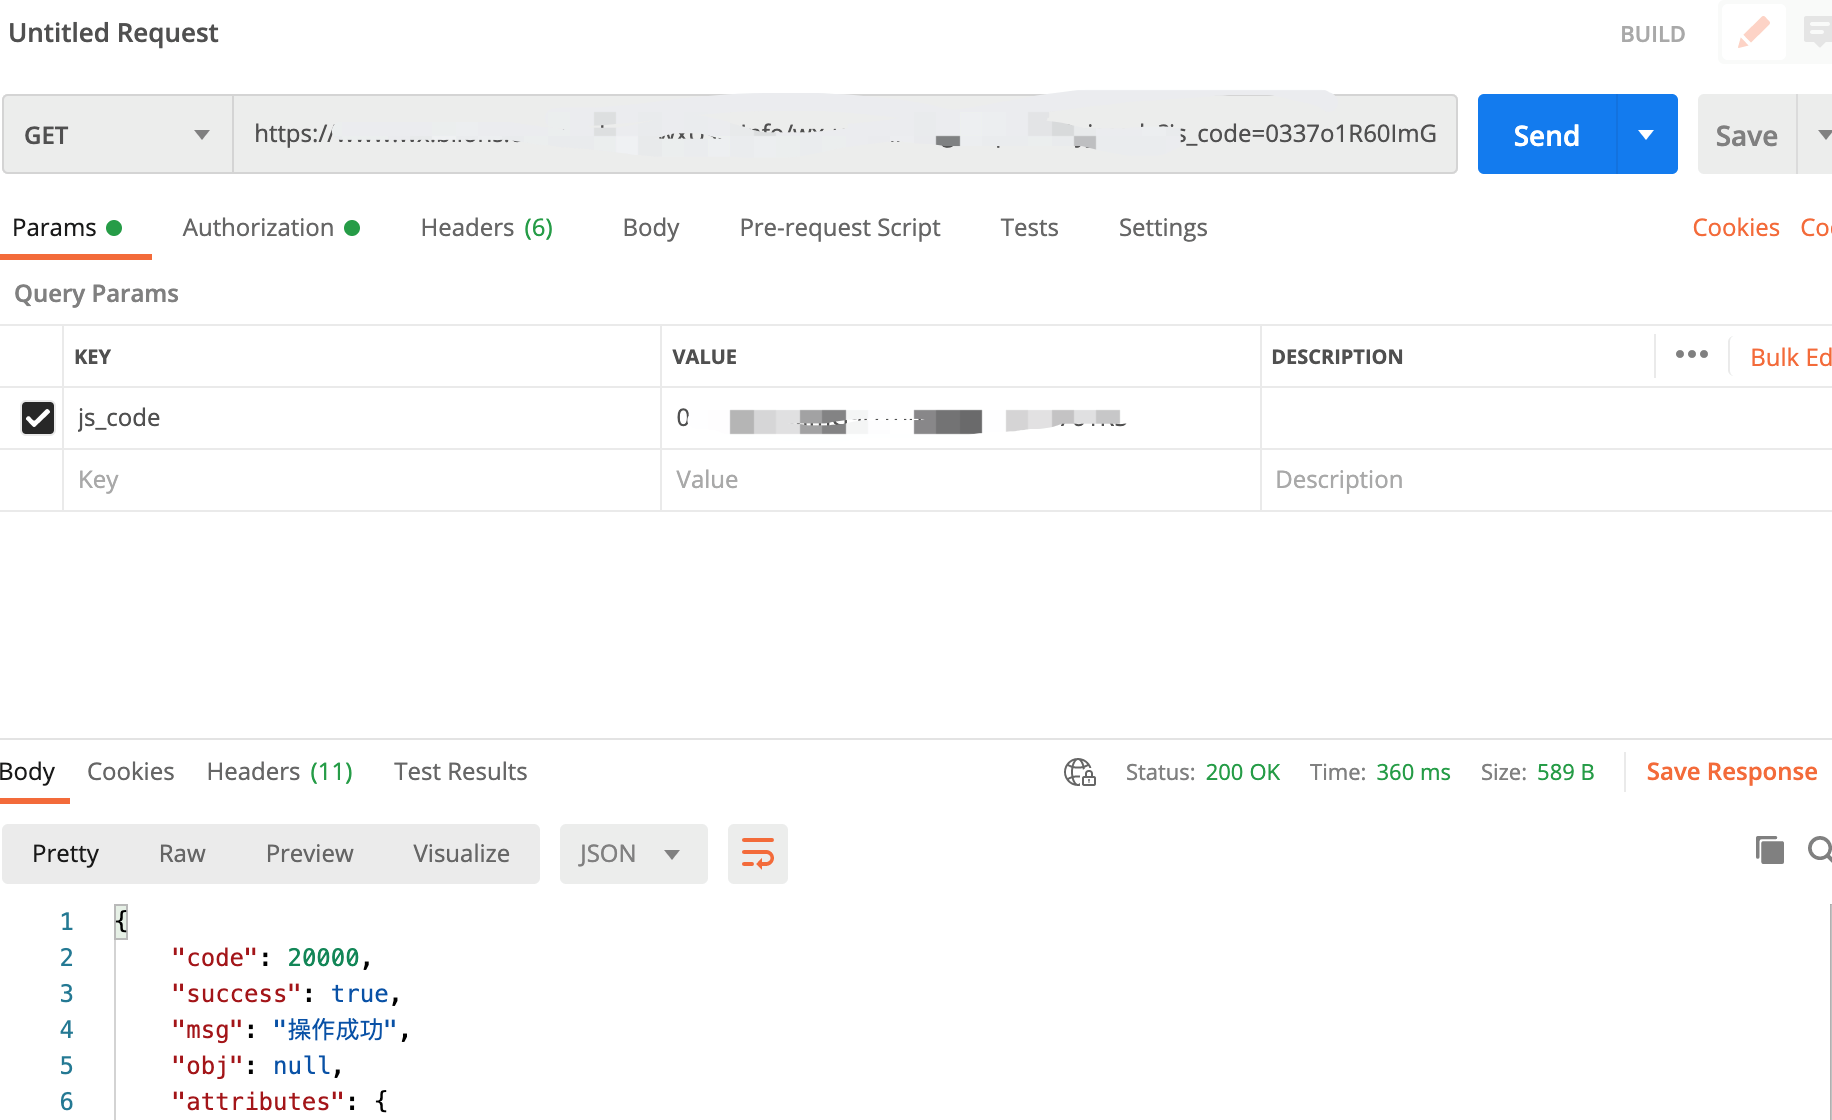
Task: Copy response using the copy icon
Action: [x=1769, y=850]
